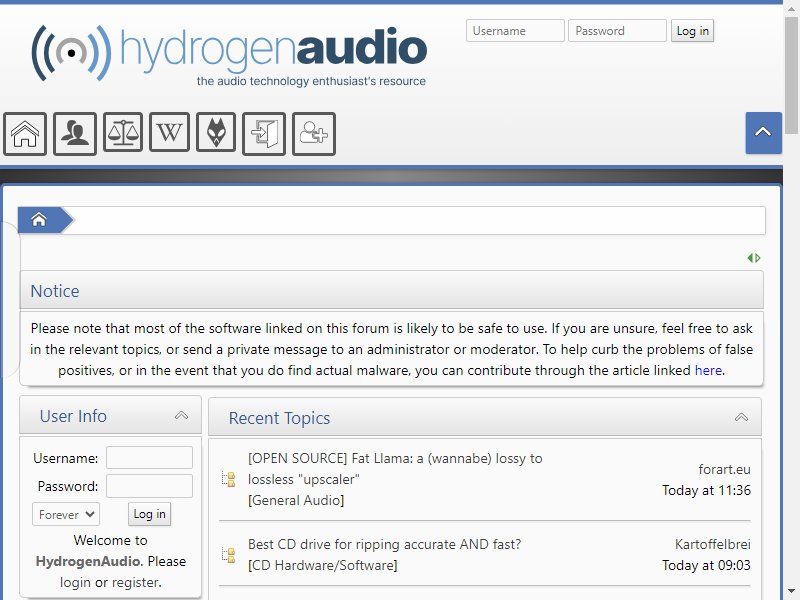The image size is (800, 600).
Task: Click the 'register' link in welcome text
Action: pos(135,582)
